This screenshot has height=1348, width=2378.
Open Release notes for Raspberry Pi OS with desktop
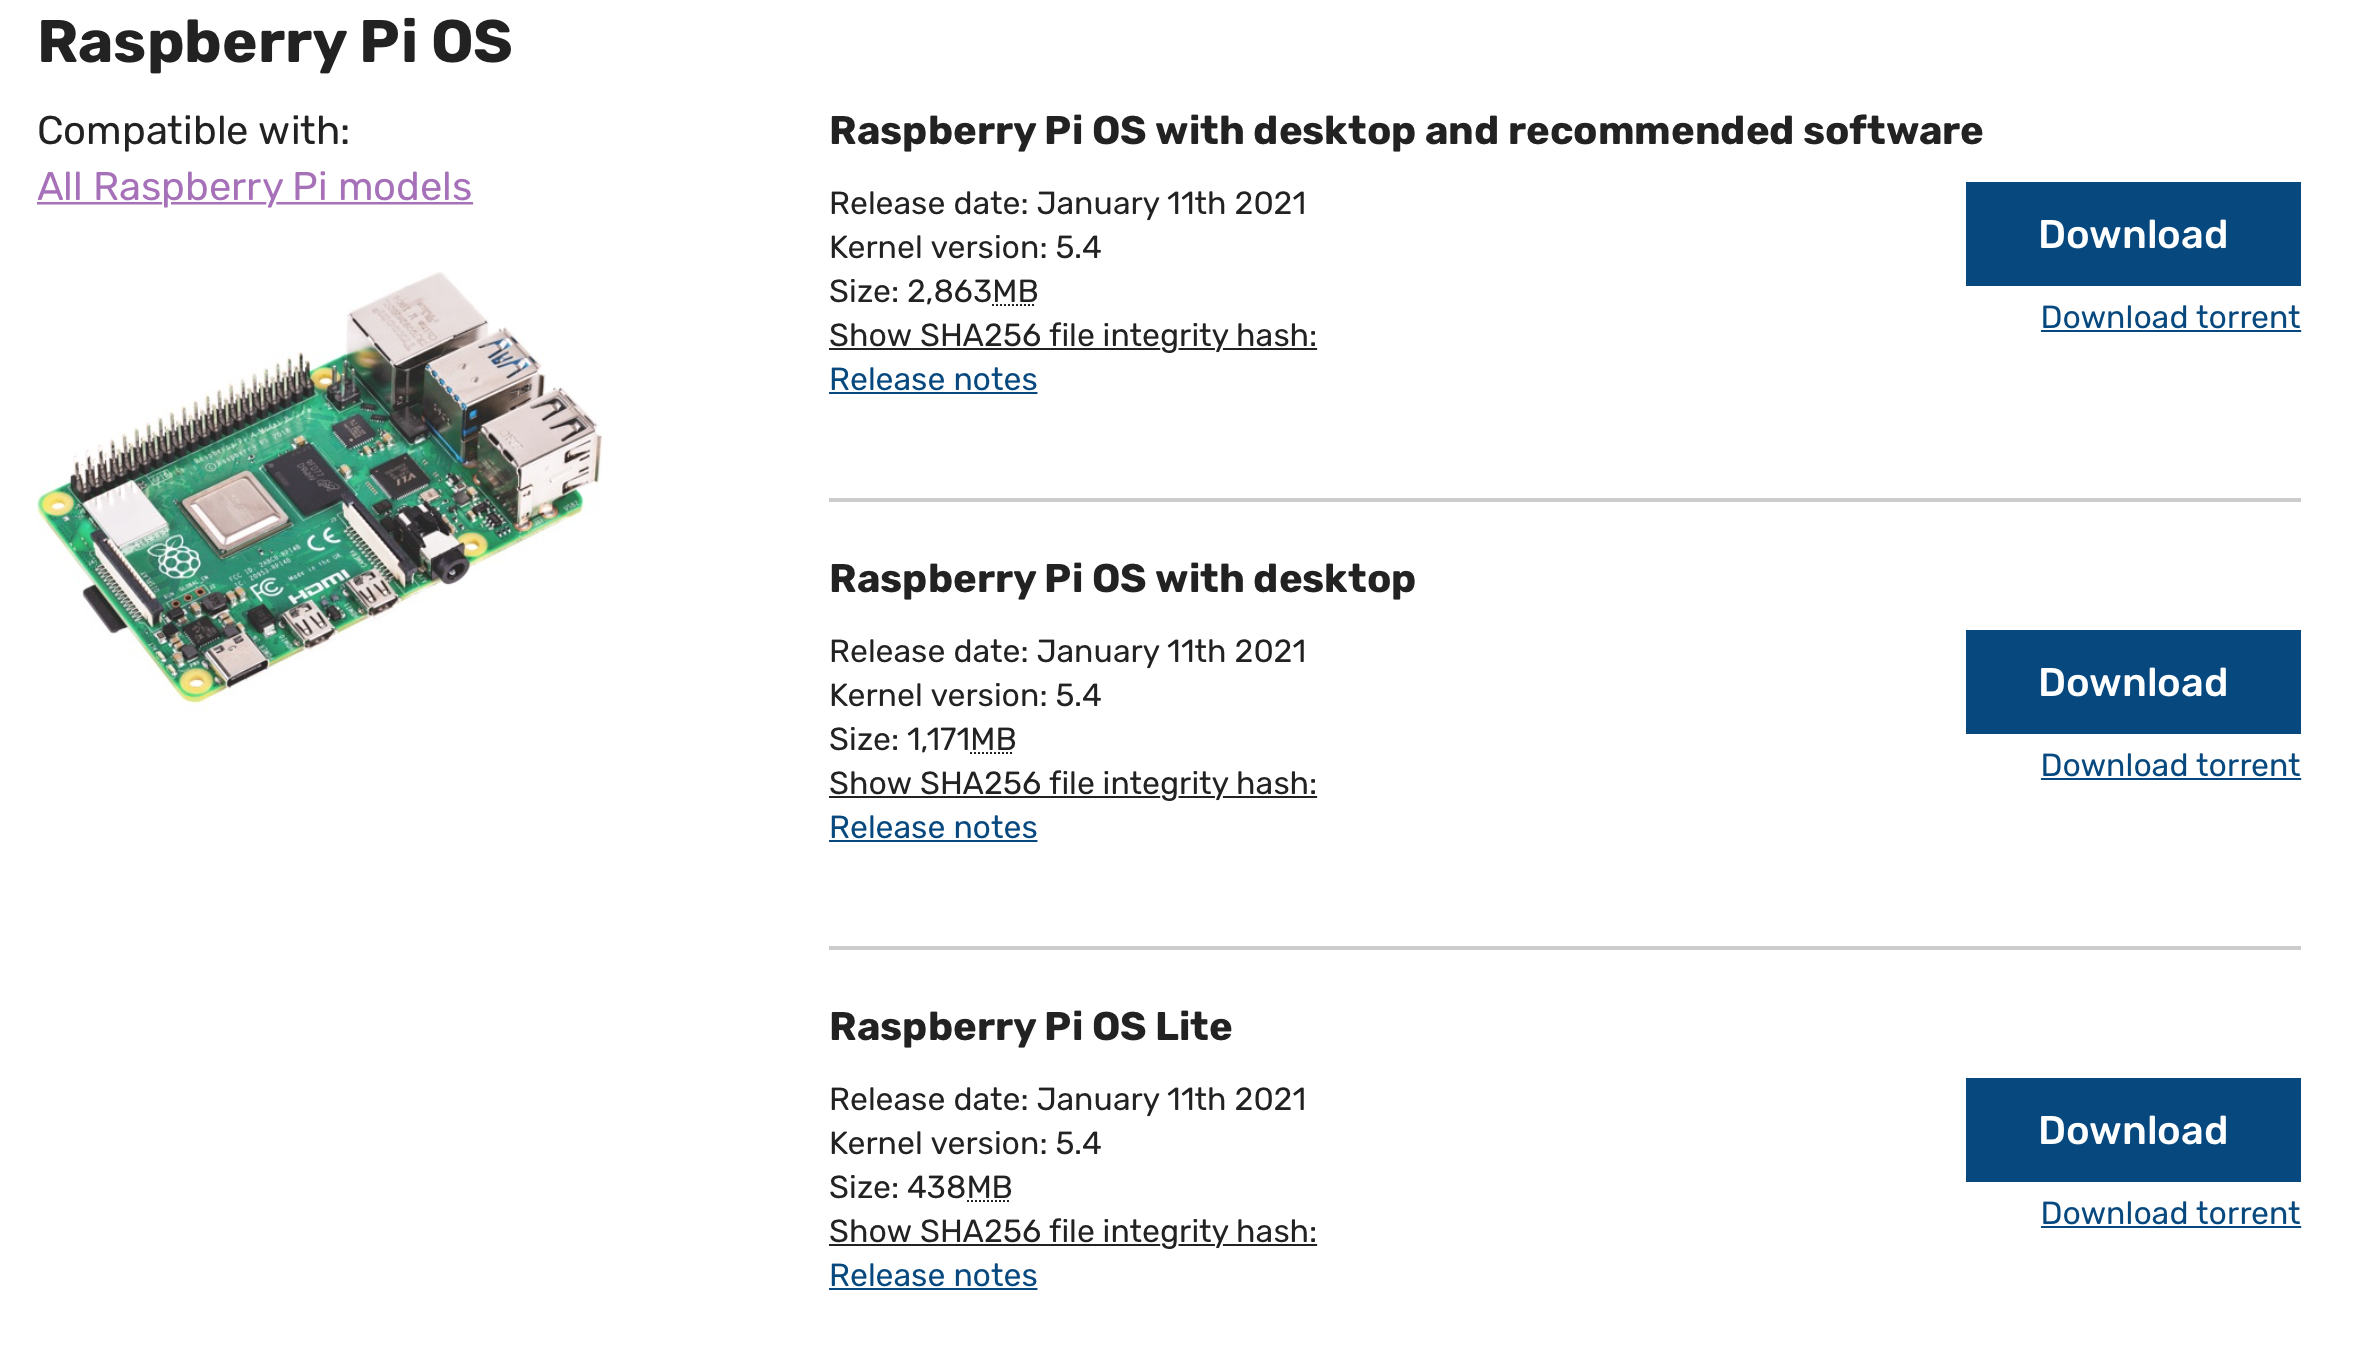point(933,827)
